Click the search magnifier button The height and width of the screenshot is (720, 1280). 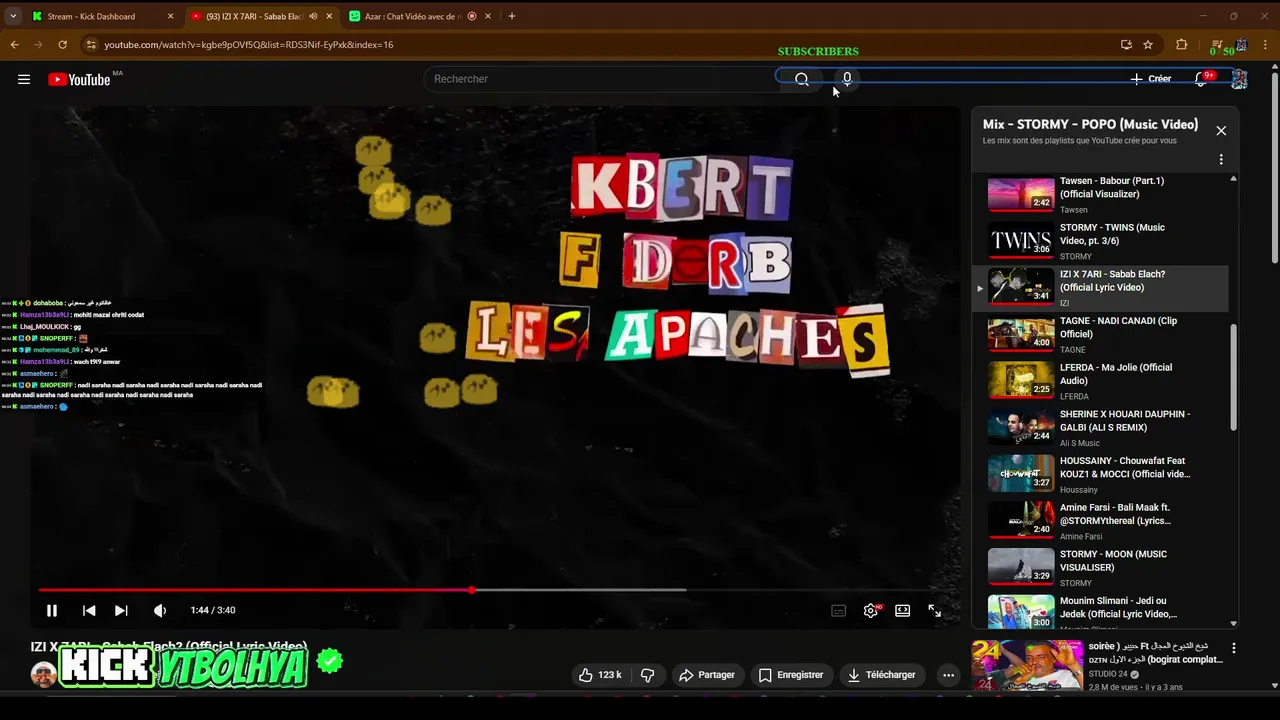pyautogui.click(x=801, y=79)
